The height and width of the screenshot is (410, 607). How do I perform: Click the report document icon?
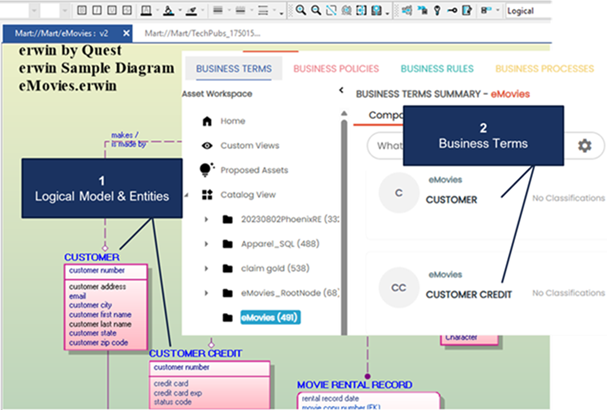tap(467, 10)
